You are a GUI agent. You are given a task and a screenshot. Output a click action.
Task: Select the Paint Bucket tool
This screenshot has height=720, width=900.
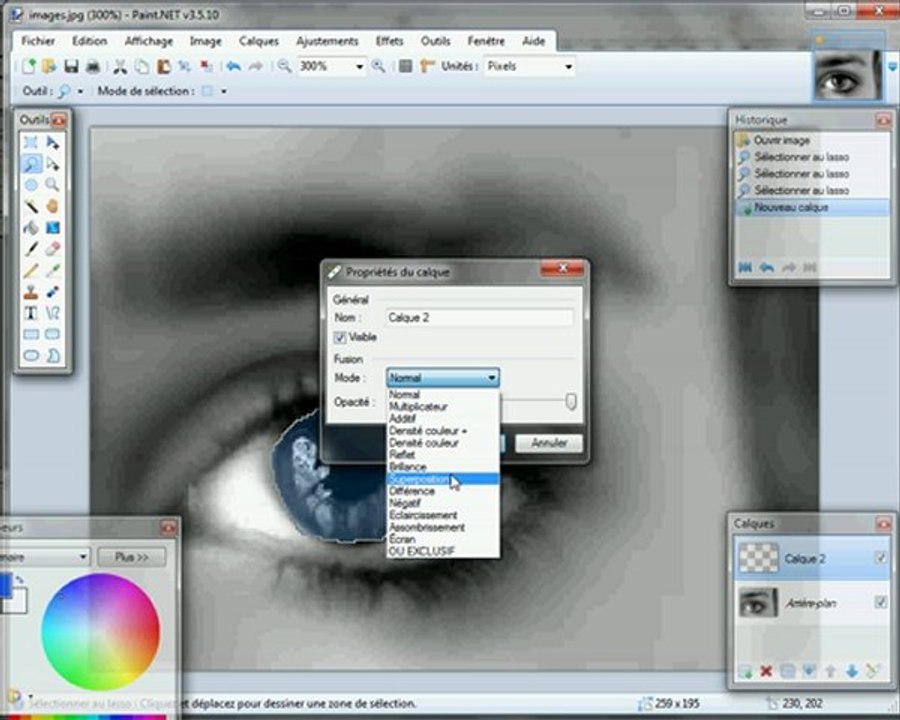tap(31, 228)
